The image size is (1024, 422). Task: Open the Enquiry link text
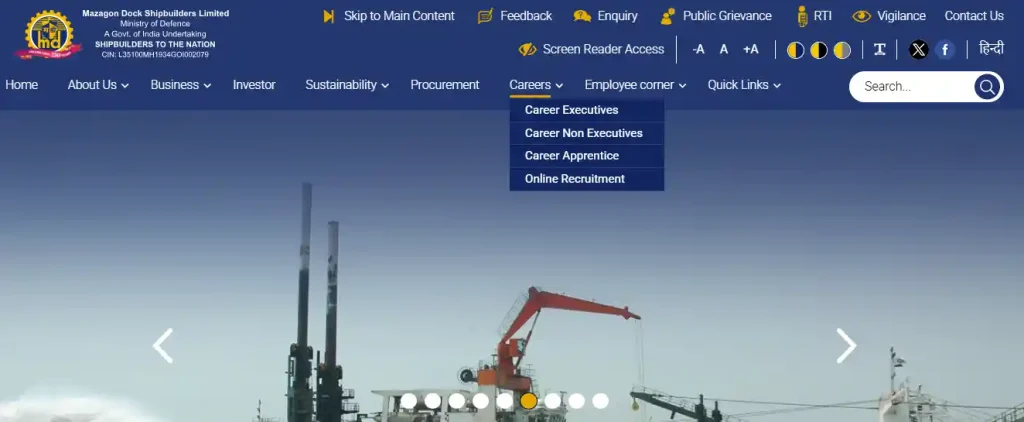click(617, 16)
